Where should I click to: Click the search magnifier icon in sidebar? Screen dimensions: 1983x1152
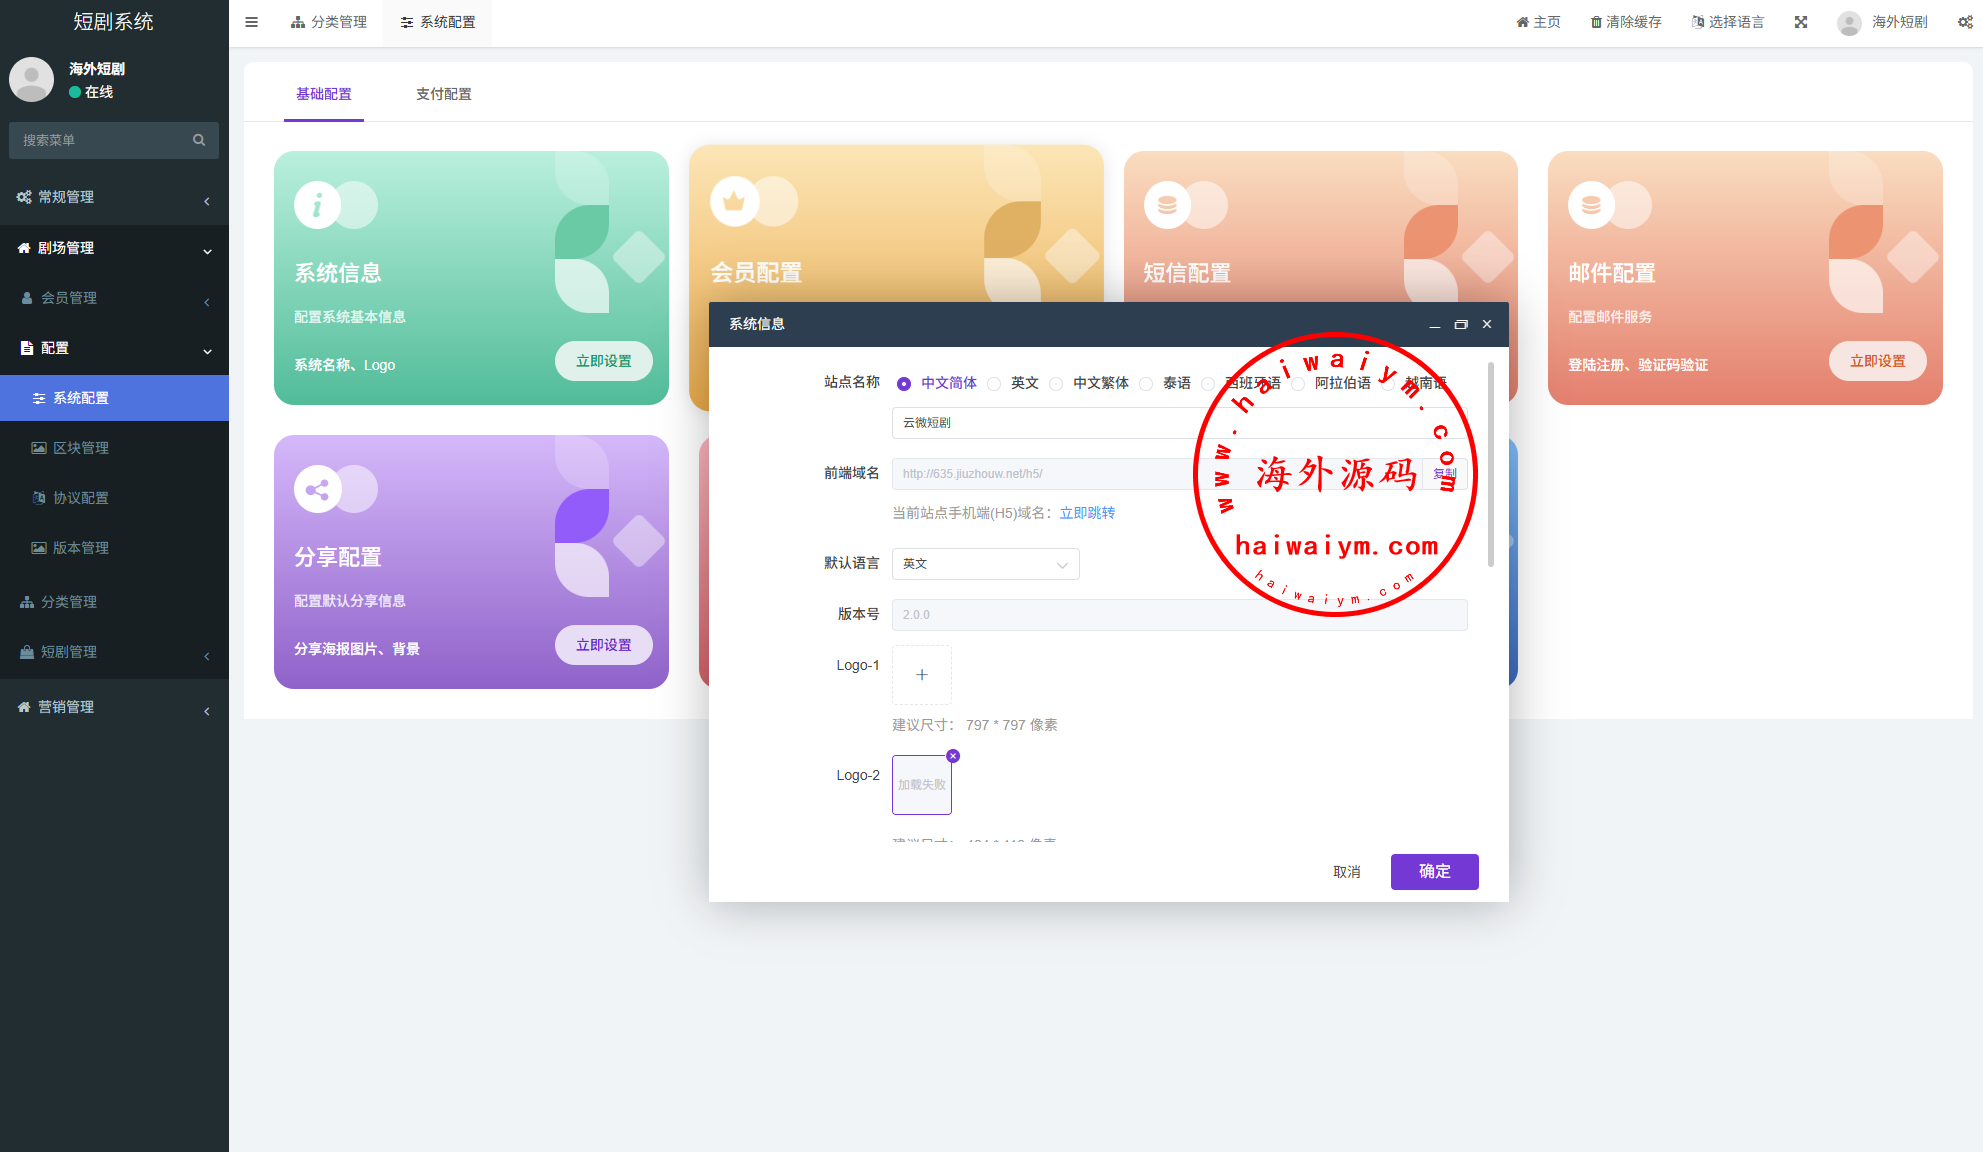pos(199,140)
